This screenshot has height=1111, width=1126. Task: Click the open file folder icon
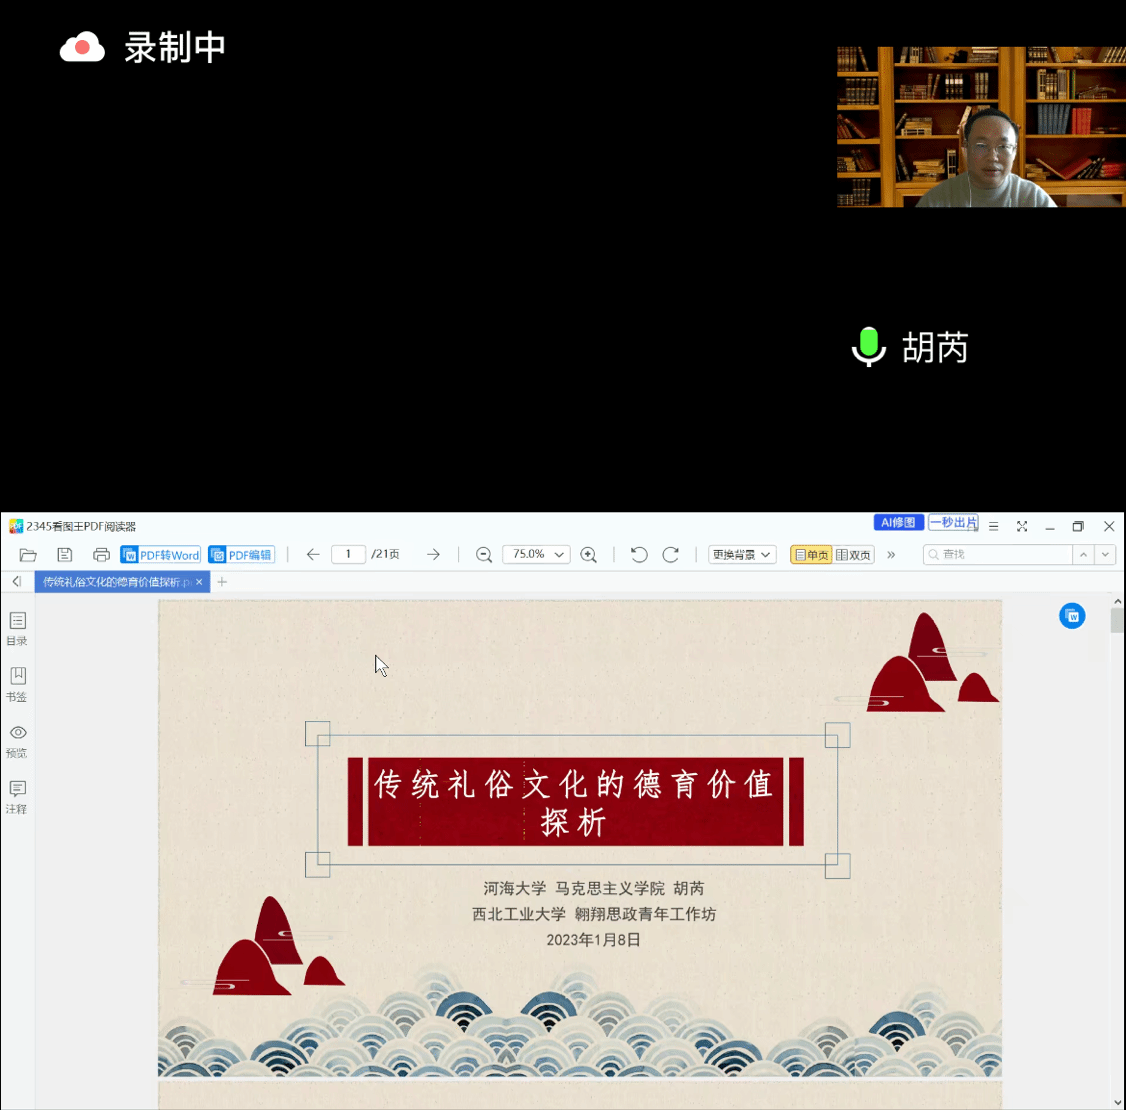(x=28, y=555)
